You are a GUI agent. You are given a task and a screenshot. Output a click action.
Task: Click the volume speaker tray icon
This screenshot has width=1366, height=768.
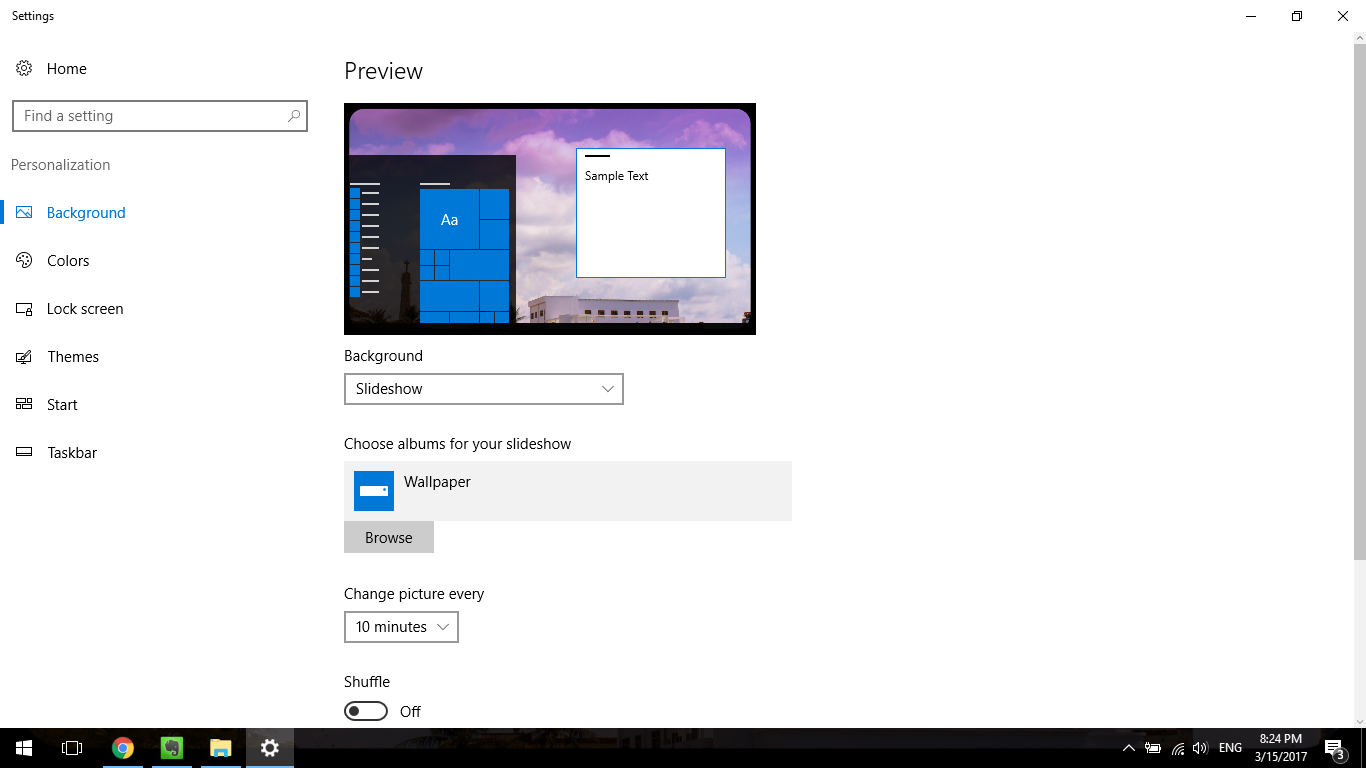[1201, 748]
